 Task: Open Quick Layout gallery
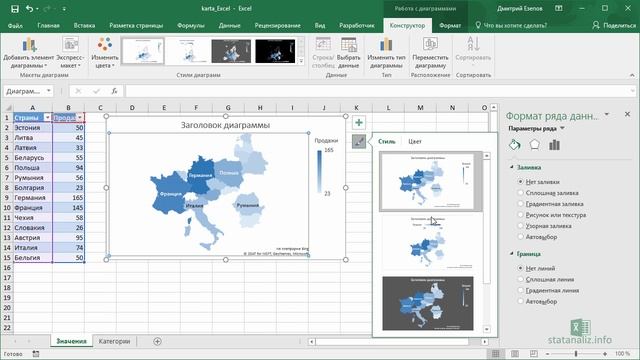70,52
